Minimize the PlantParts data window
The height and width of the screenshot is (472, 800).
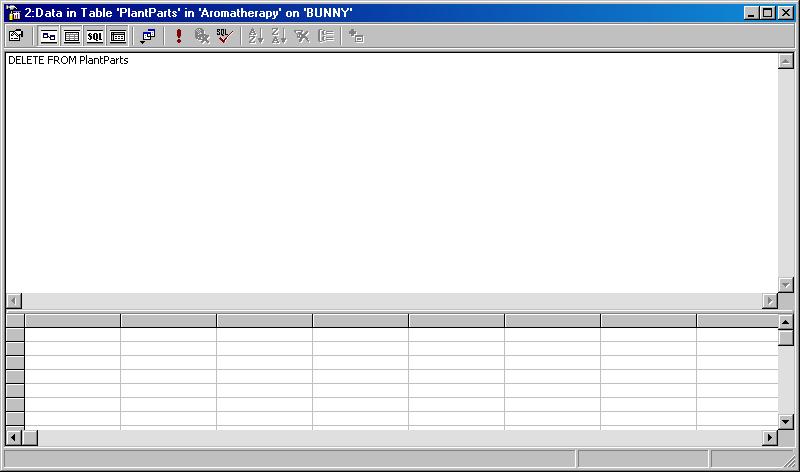pos(751,13)
